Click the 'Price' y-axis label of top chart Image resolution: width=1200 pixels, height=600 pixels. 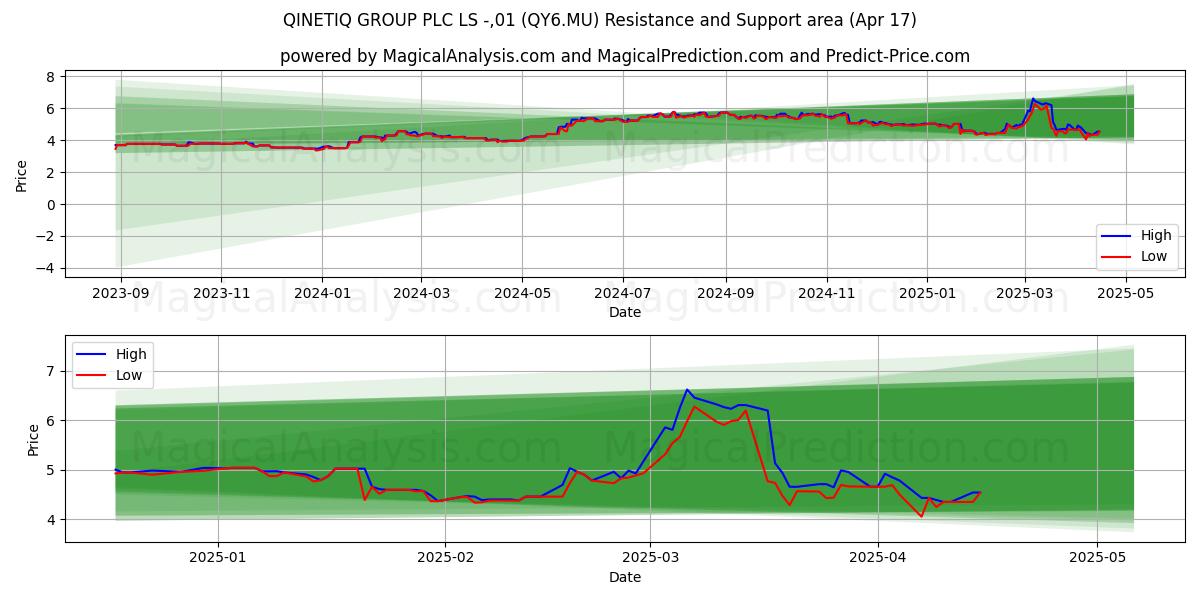pyautogui.click(x=22, y=176)
